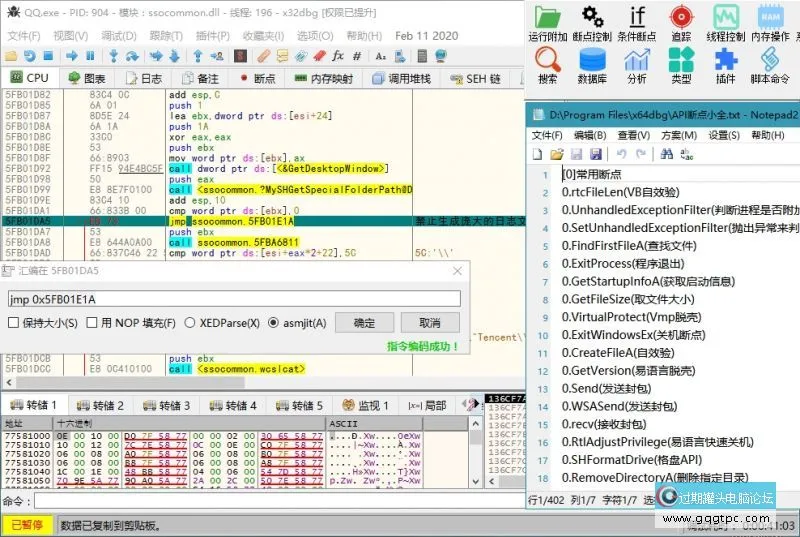
Task: Open 断点控制 gears icon
Action: pos(592,23)
